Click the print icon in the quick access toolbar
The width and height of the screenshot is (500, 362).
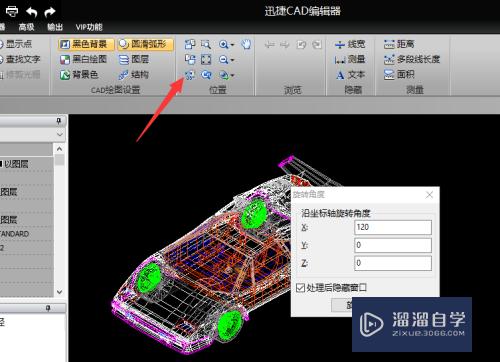coord(12,11)
